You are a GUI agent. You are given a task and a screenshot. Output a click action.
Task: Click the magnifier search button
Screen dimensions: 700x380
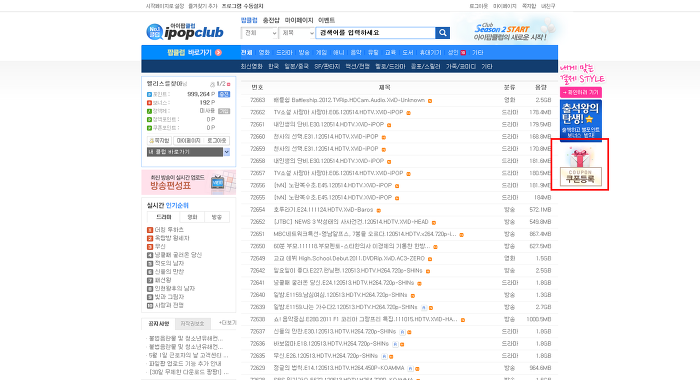tap(442, 33)
